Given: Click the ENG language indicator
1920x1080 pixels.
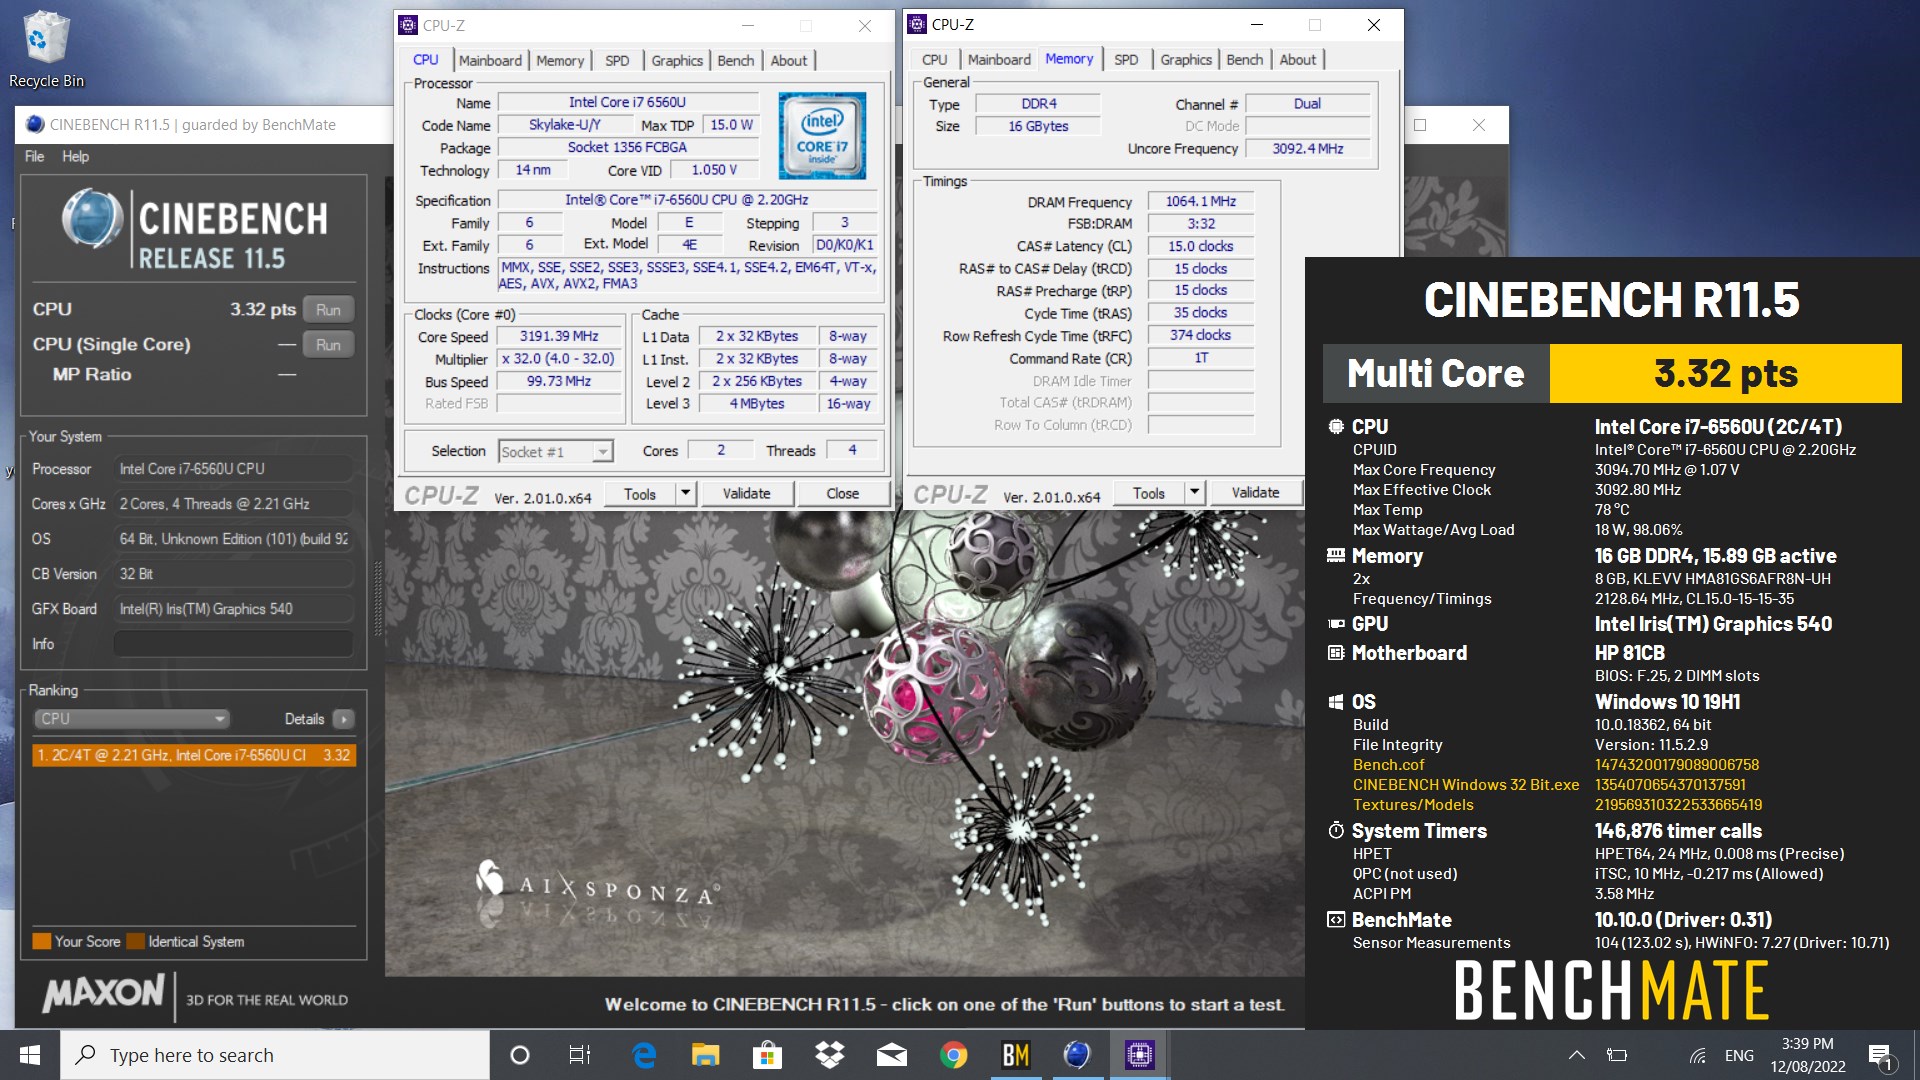Looking at the screenshot, I should coord(1739,1055).
